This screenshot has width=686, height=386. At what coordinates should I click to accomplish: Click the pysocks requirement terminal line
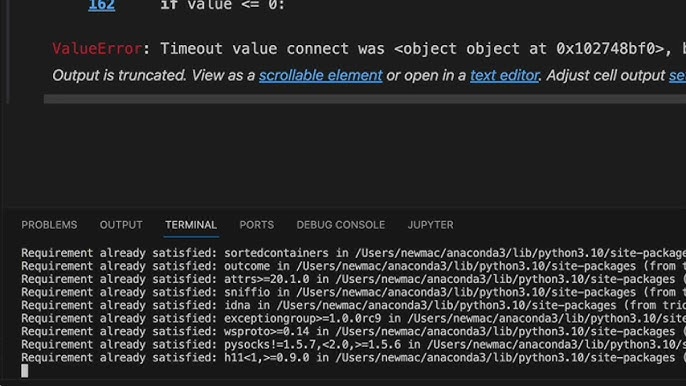coord(354,344)
